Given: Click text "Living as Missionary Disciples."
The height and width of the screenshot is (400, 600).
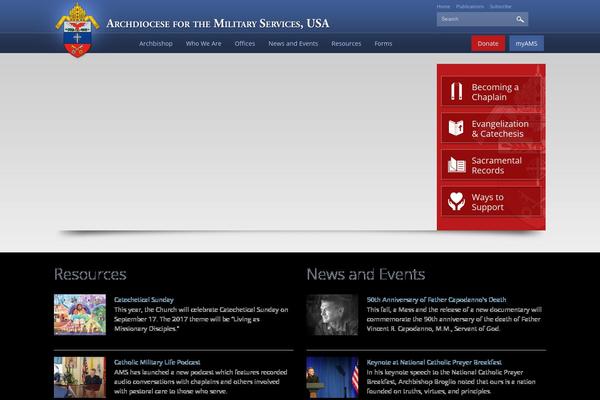Looking at the screenshot, I should point(187,324).
